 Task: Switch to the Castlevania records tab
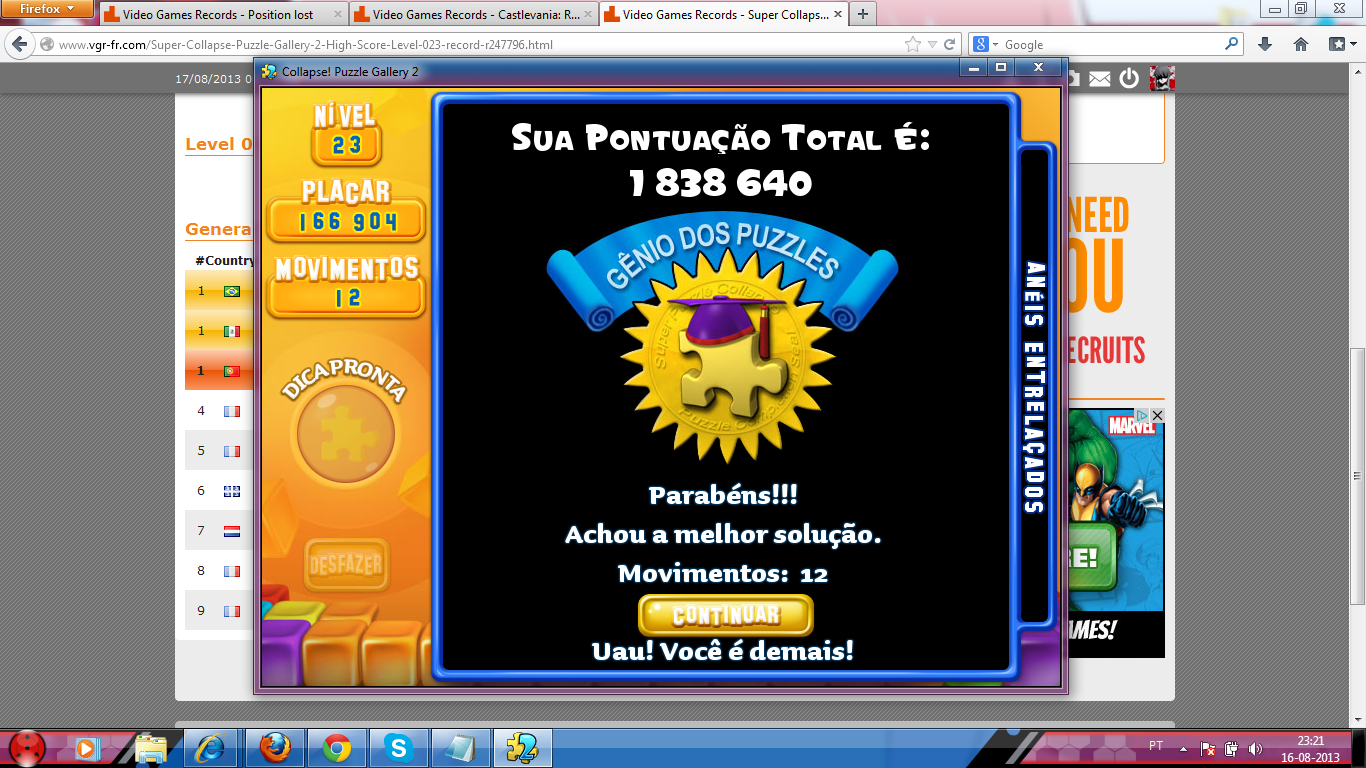pyautogui.click(x=470, y=15)
